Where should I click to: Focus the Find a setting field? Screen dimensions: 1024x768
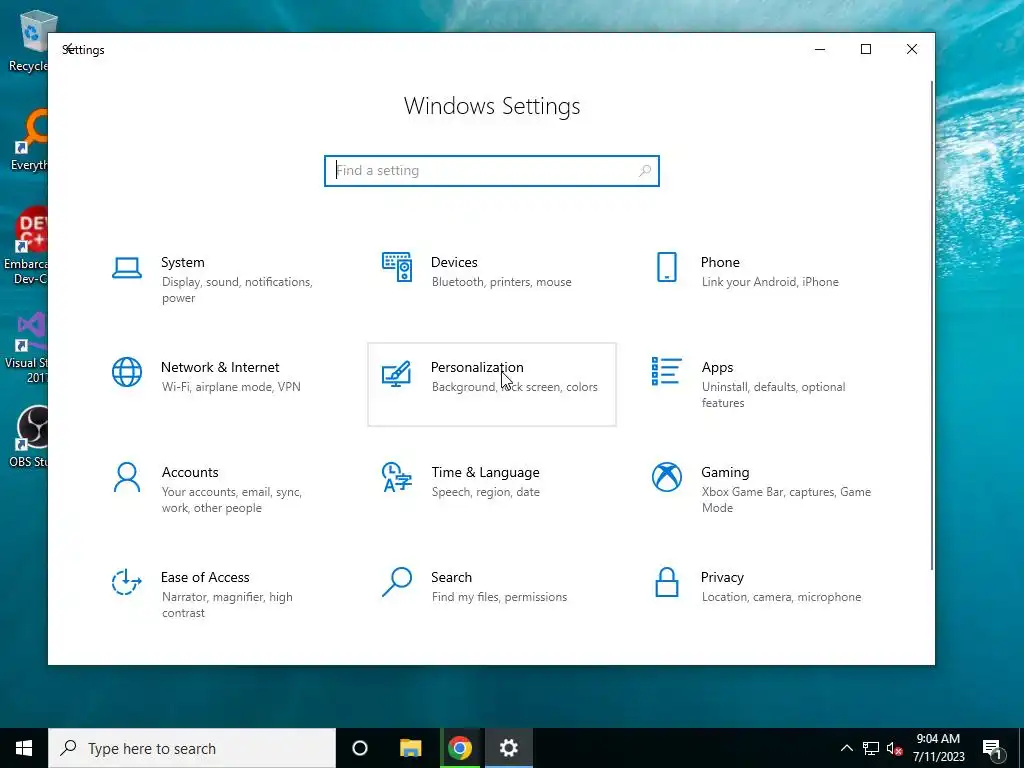(492, 170)
